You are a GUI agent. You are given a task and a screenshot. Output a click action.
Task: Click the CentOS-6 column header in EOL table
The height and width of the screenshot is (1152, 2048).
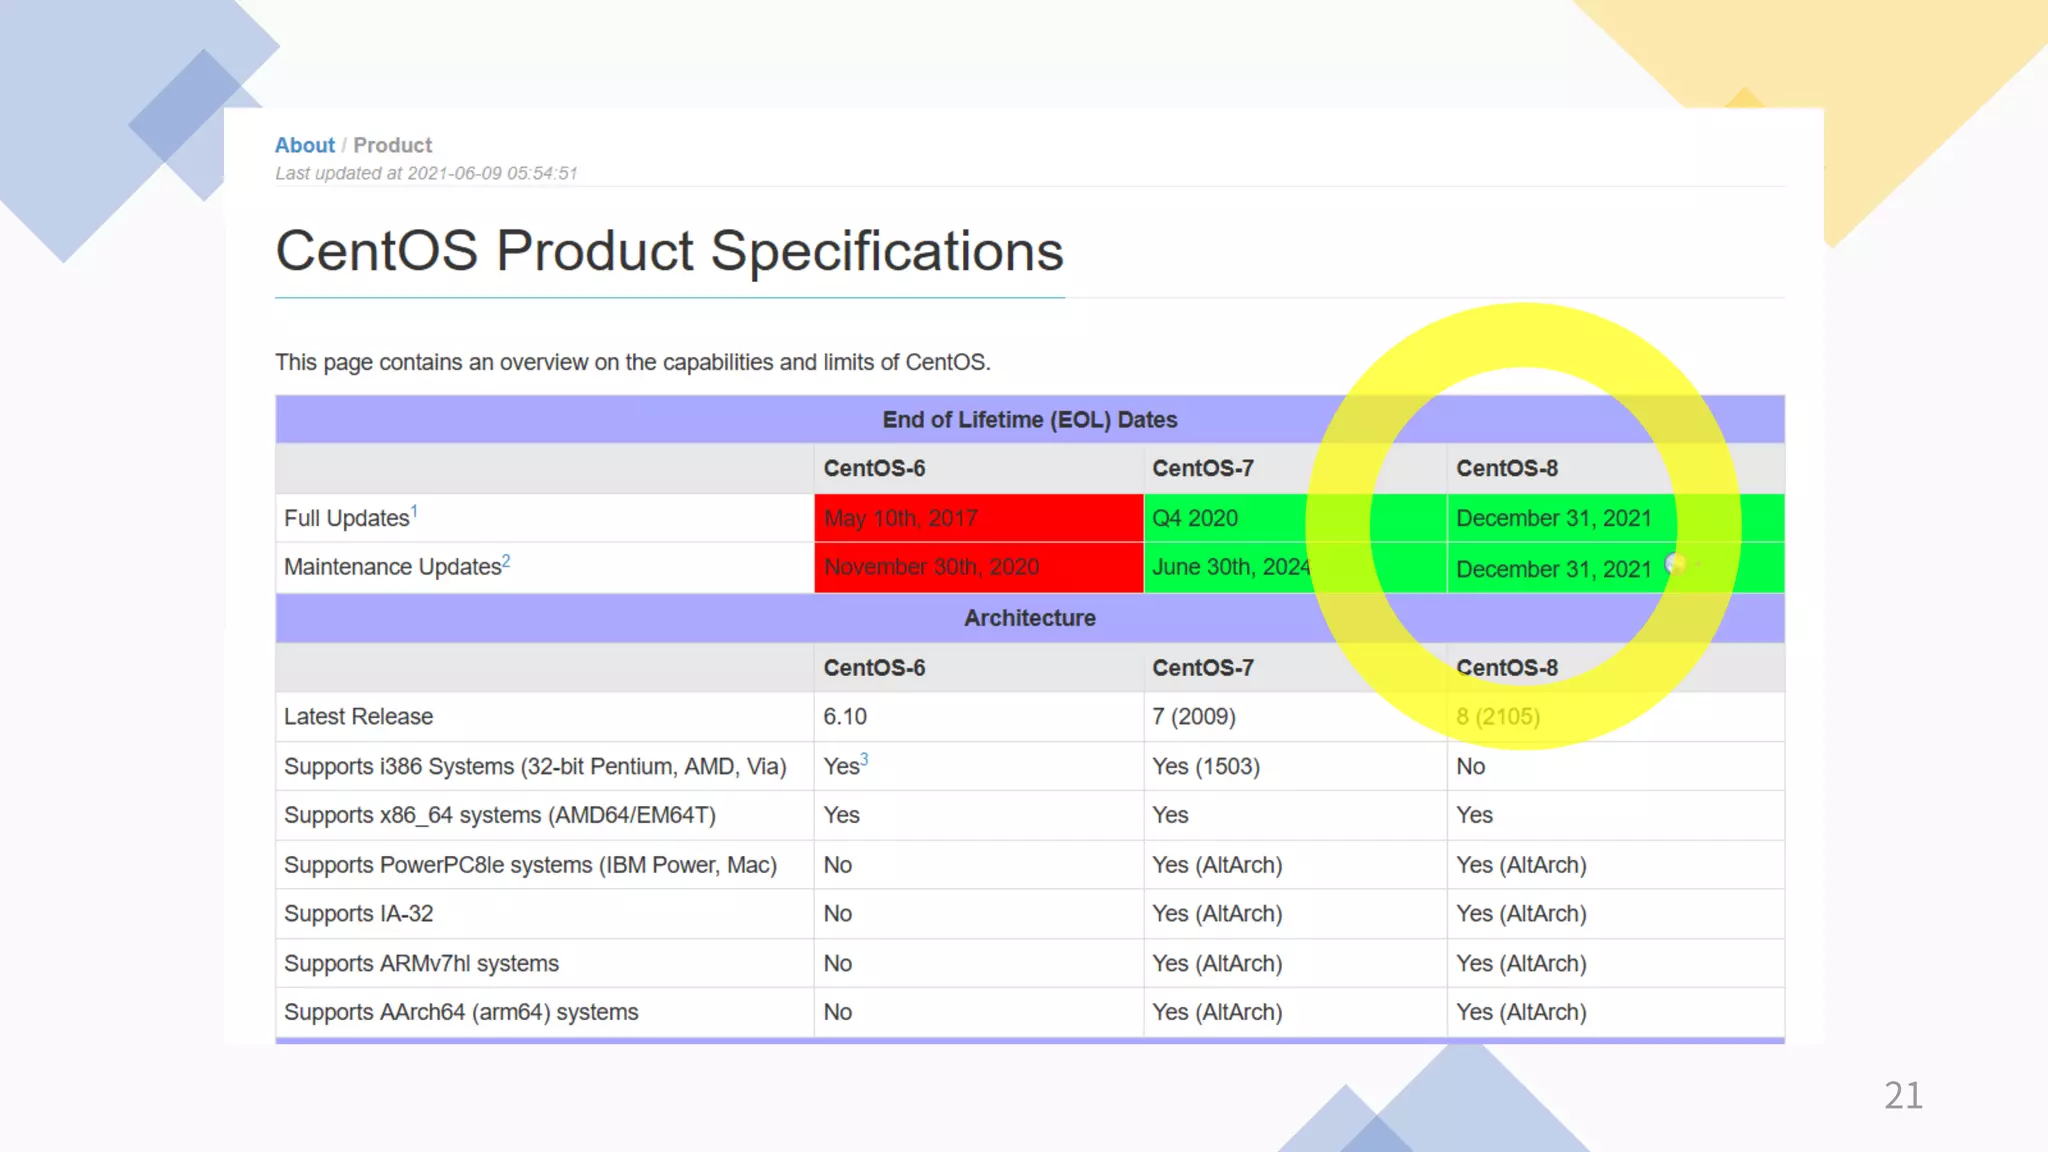[x=874, y=468]
